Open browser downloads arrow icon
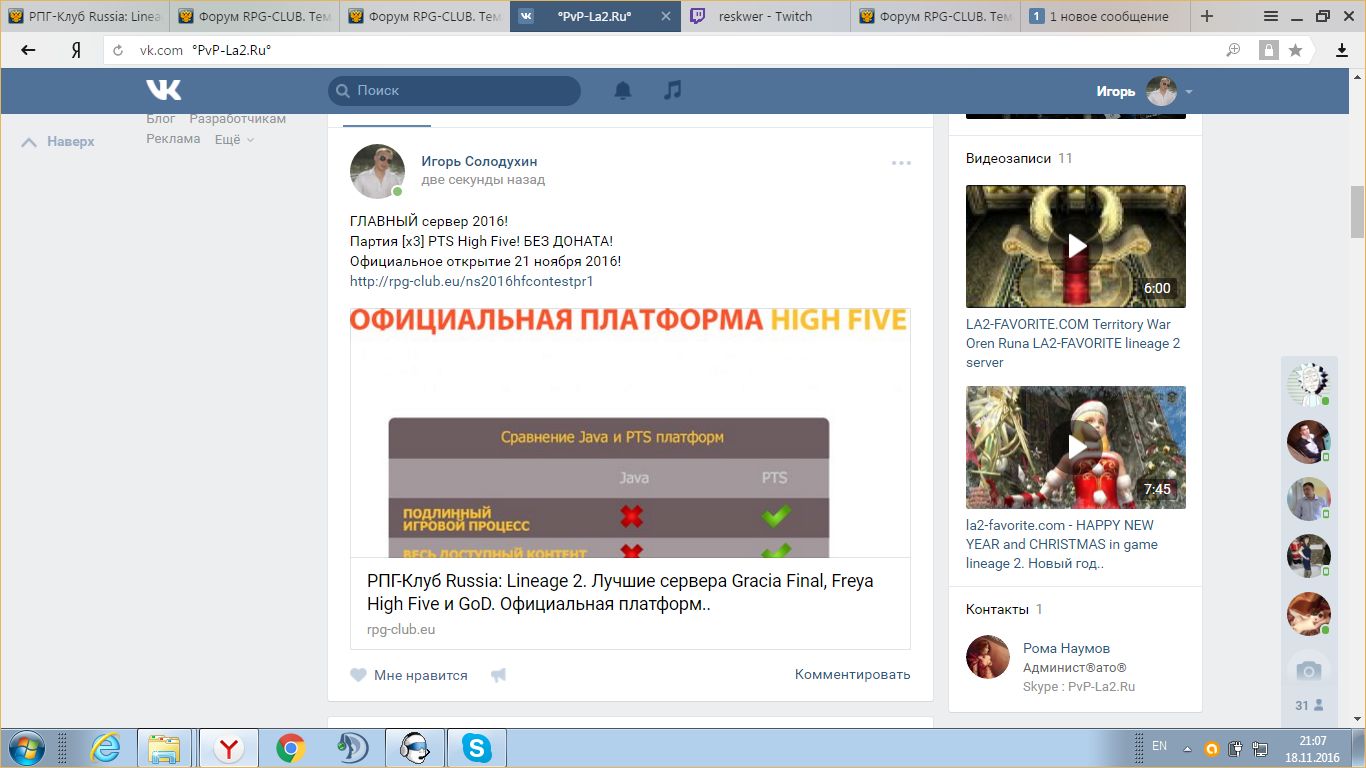1366x768 pixels. (1342, 50)
